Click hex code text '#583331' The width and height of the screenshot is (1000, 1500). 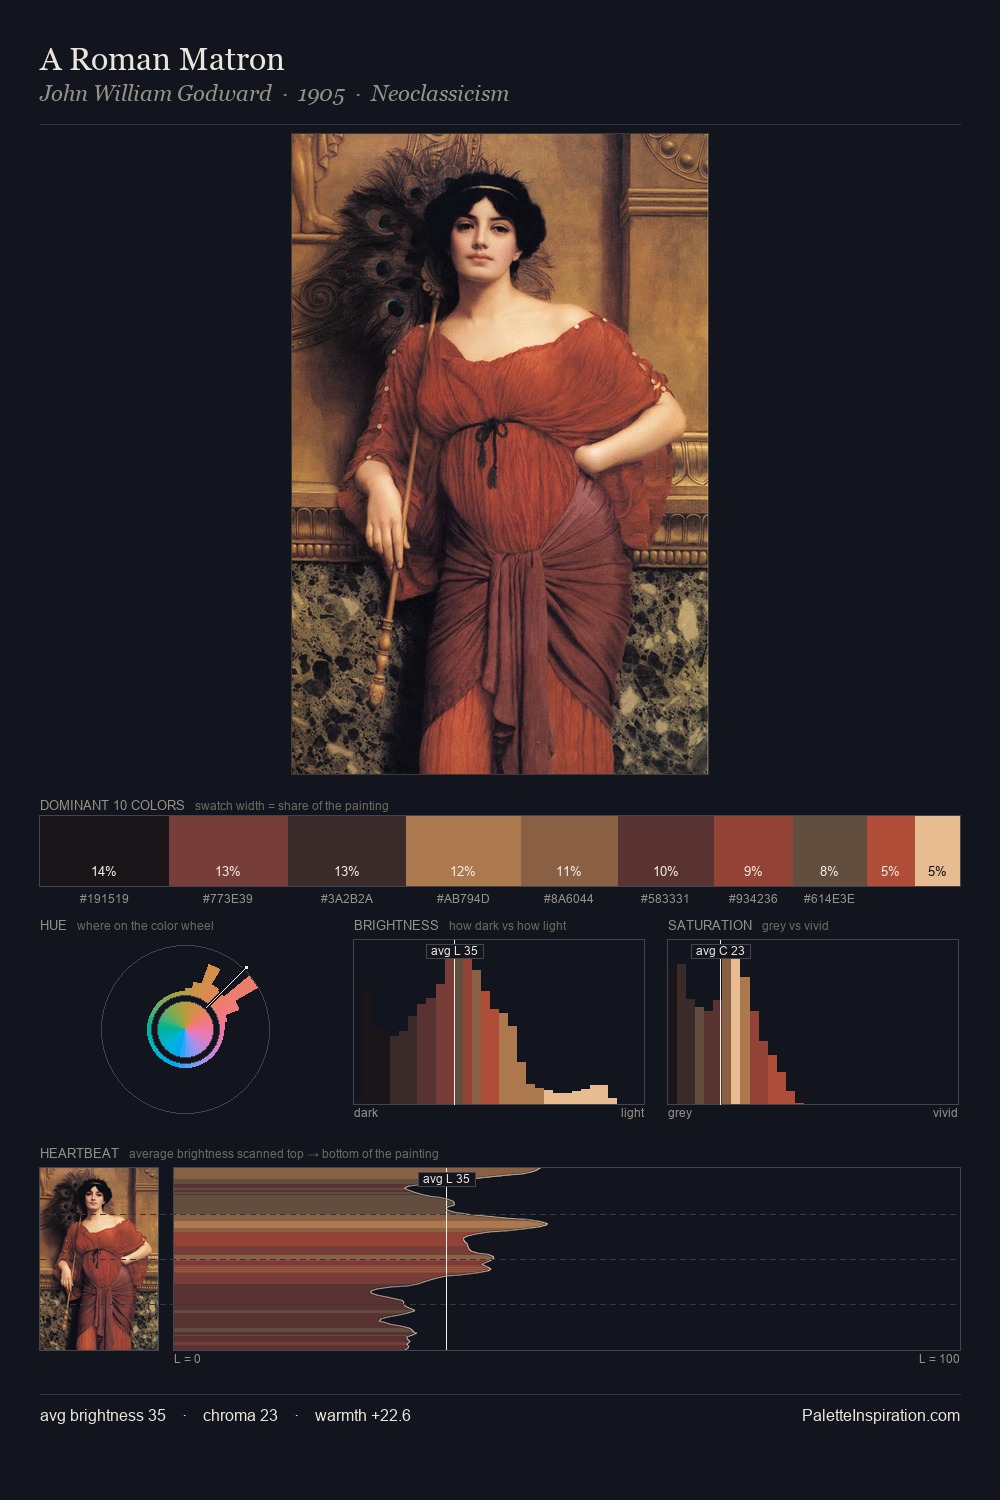(665, 899)
